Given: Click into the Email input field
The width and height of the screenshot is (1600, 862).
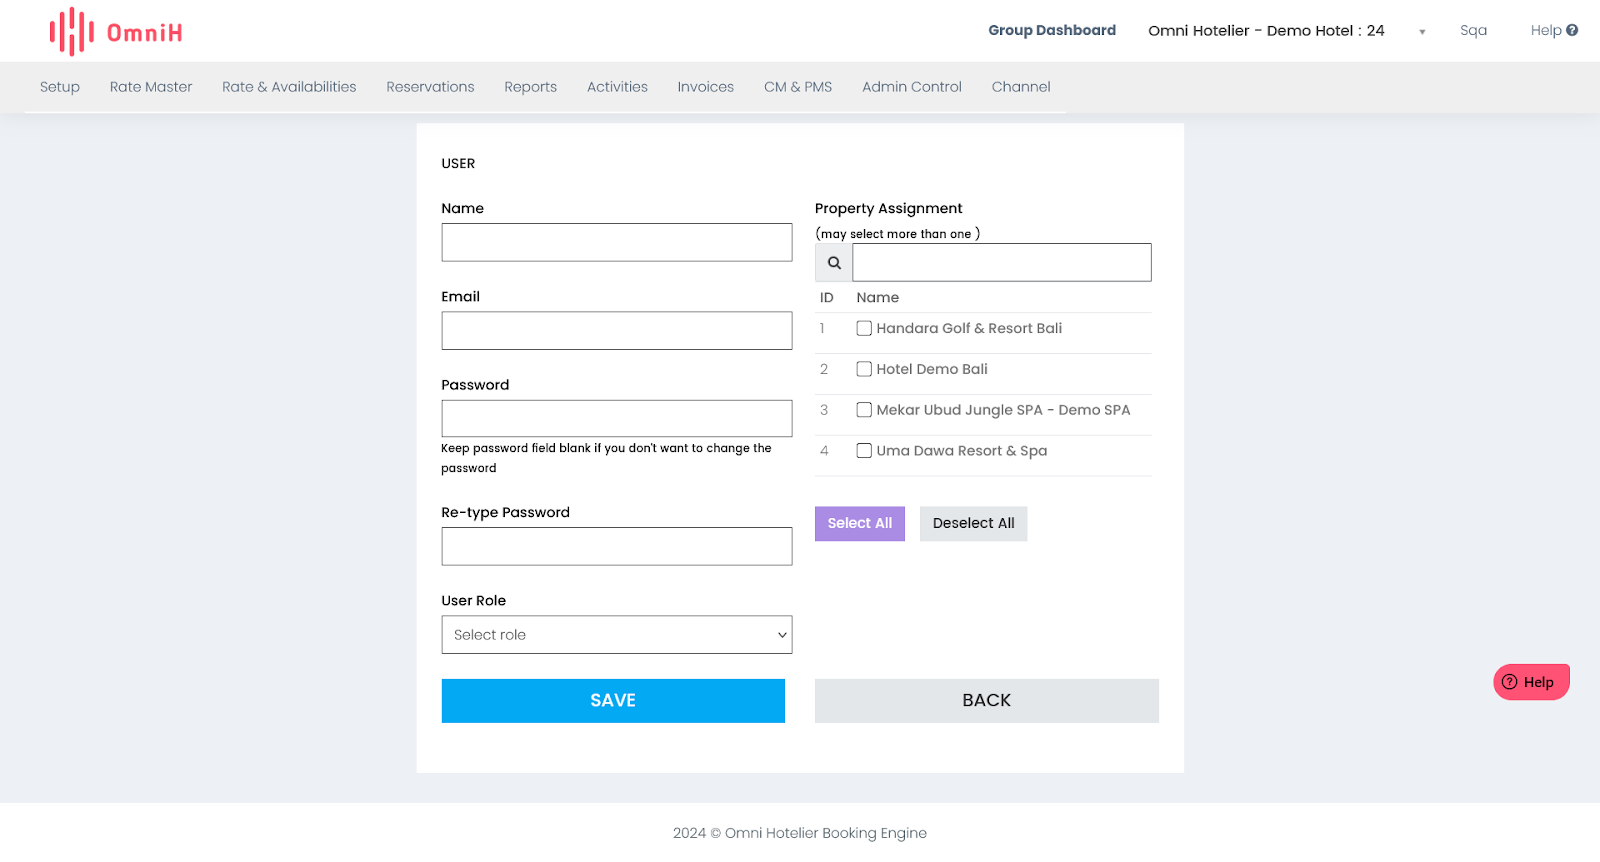Looking at the screenshot, I should [x=617, y=330].
